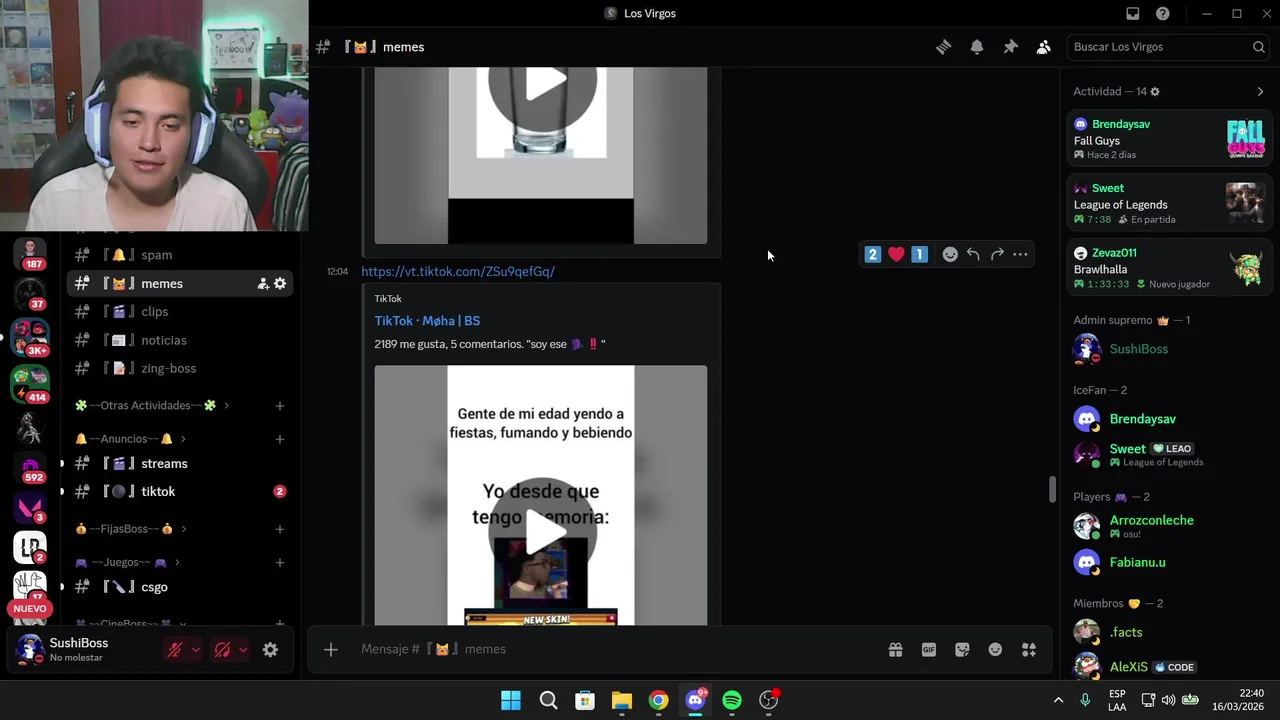This screenshot has width=1280, height=720.
Task: Select the zing-boss channel
Action: (x=180, y=368)
